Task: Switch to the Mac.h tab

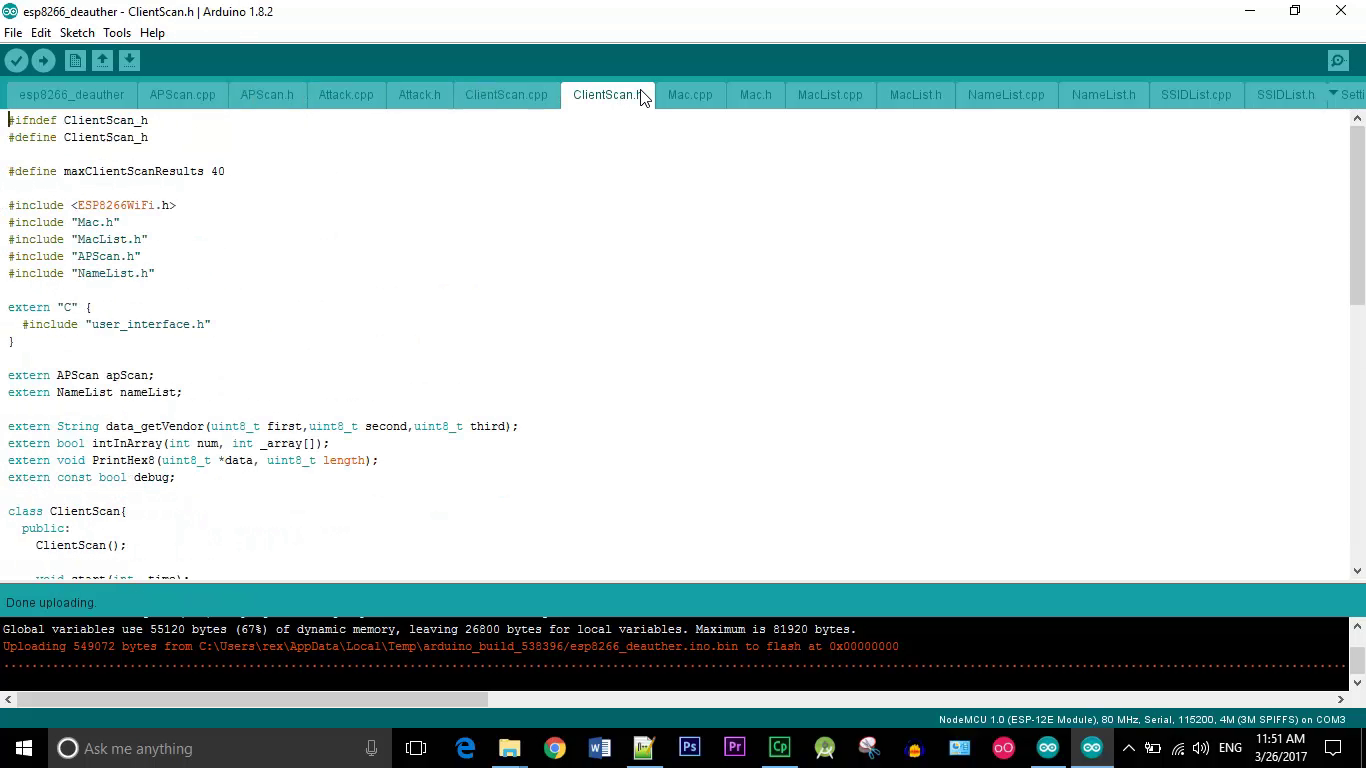Action: tap(755, 95)
